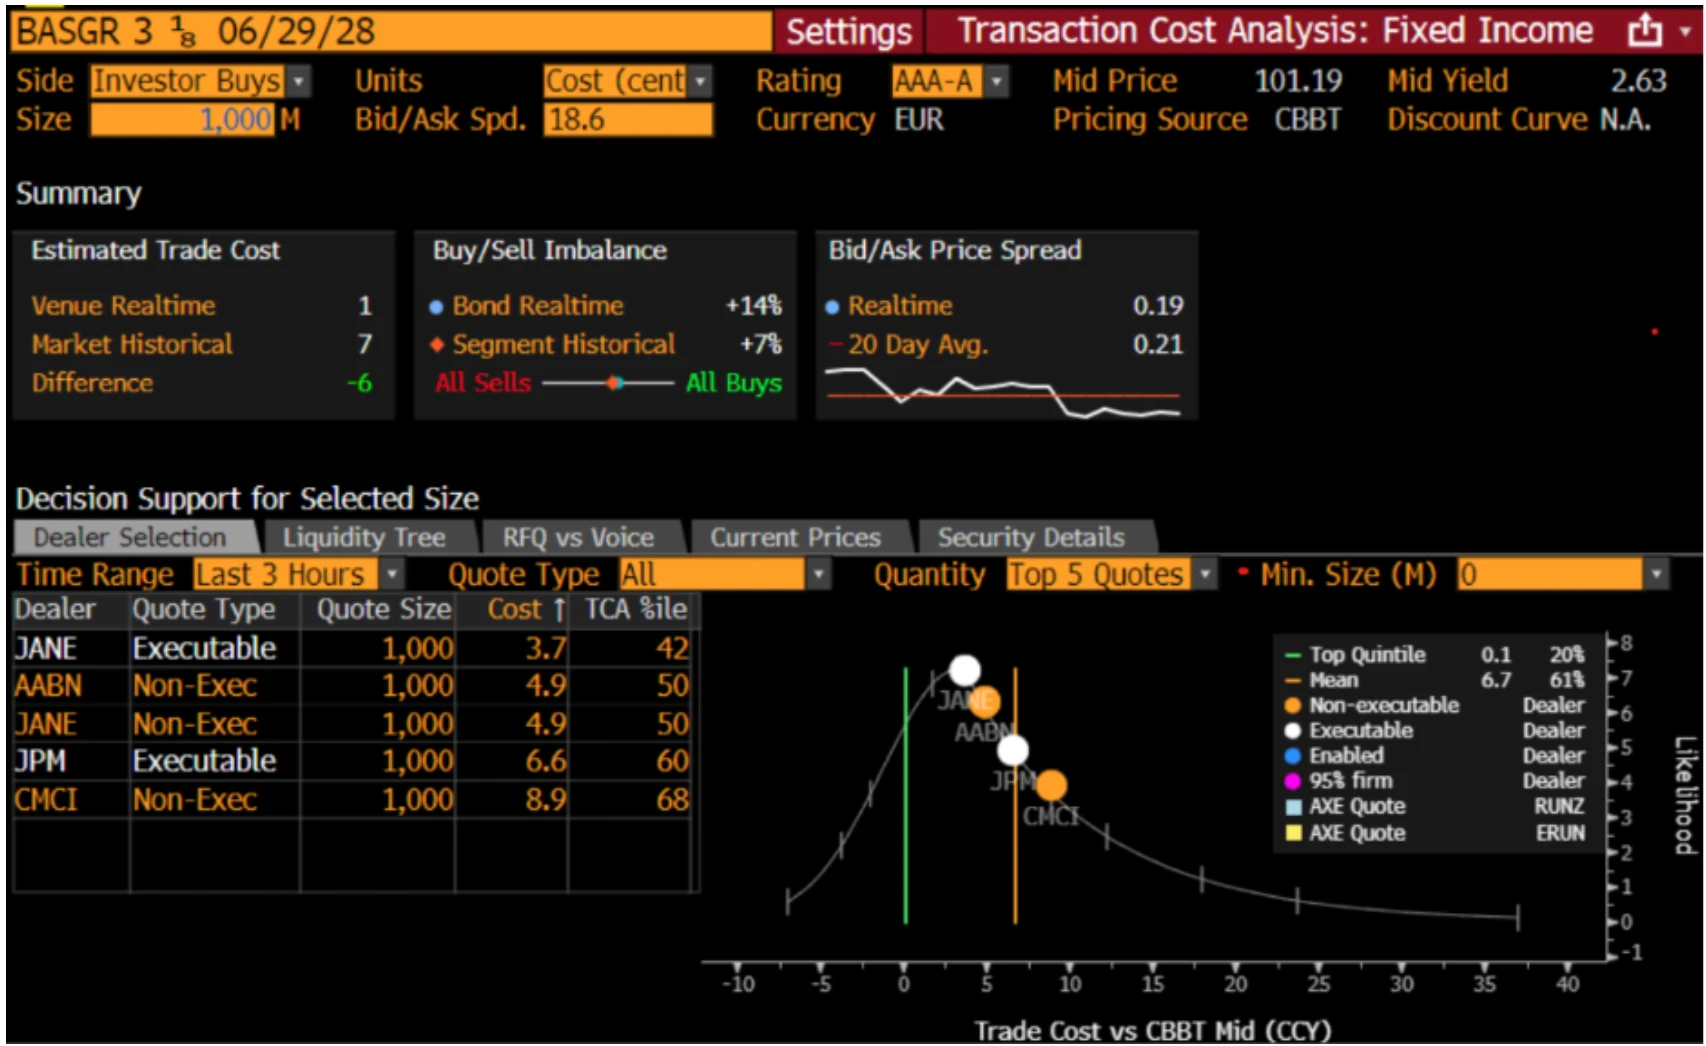Click the Segment Historical red diamond marker
The image size is (1706, 1046).
(436, 345)
